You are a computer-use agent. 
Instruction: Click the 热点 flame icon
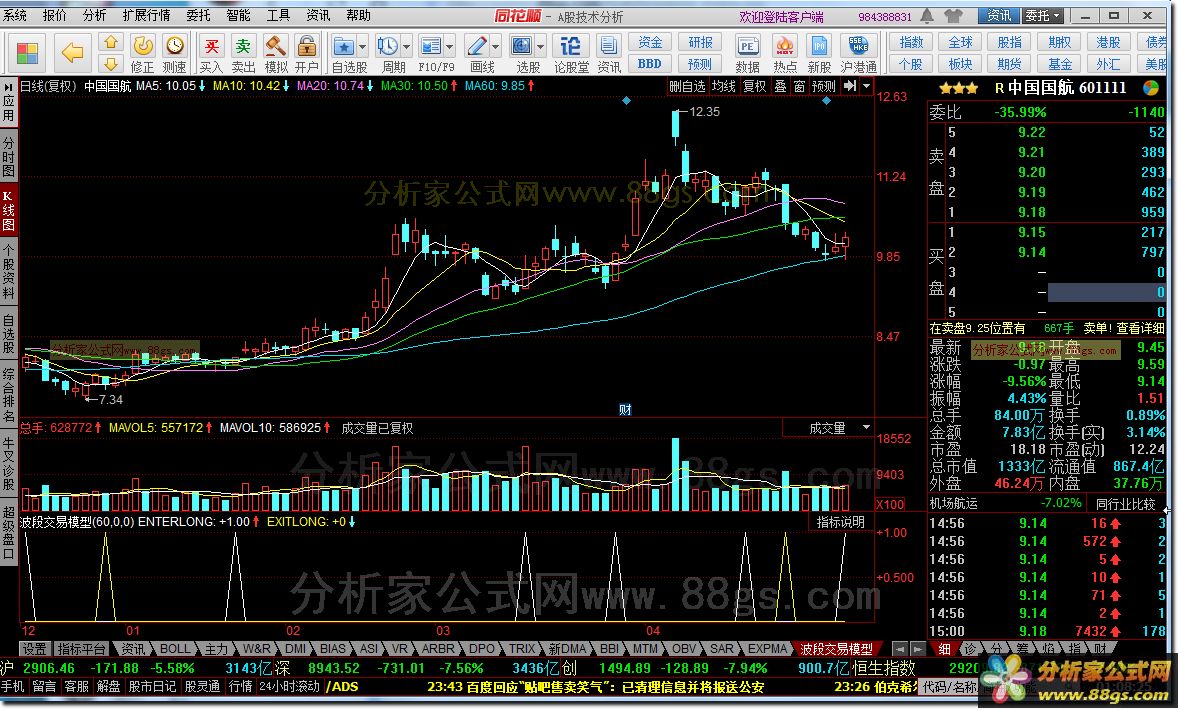pyautogui.click(x=784, y=47)
